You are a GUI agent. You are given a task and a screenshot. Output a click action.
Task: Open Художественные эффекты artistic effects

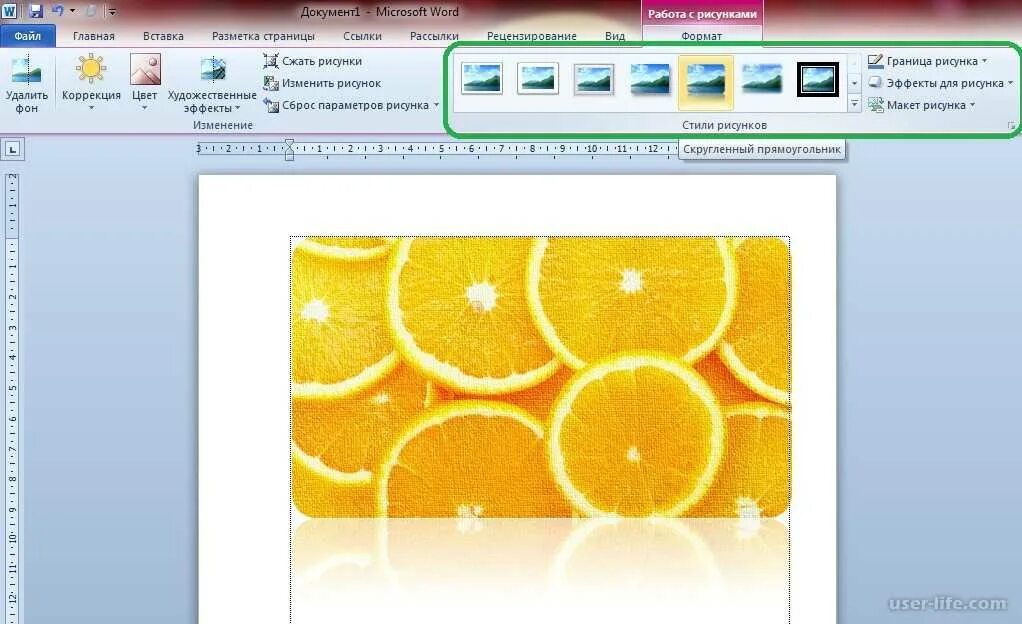point(212,83)
